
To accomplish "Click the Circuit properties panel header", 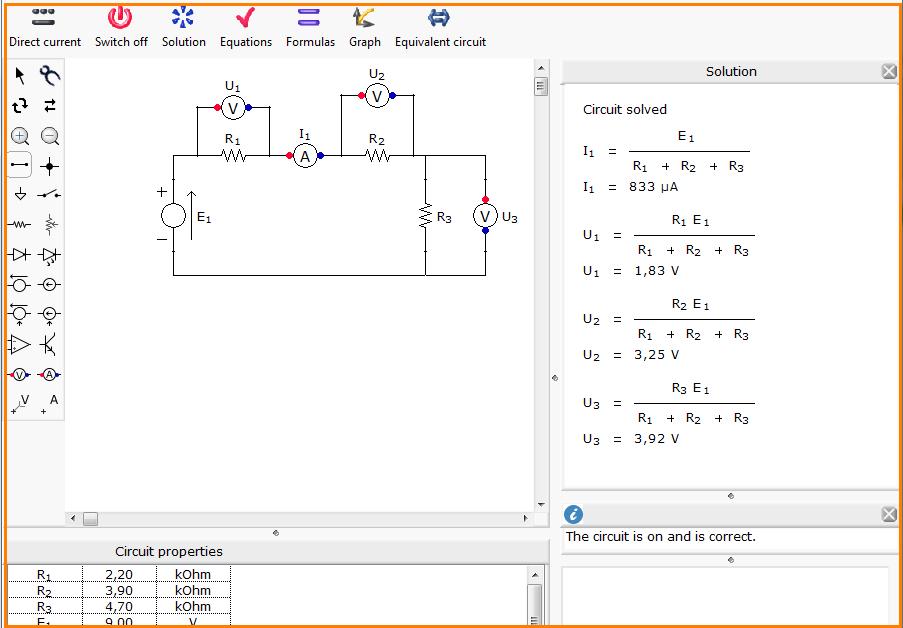I will pos(276,551).
